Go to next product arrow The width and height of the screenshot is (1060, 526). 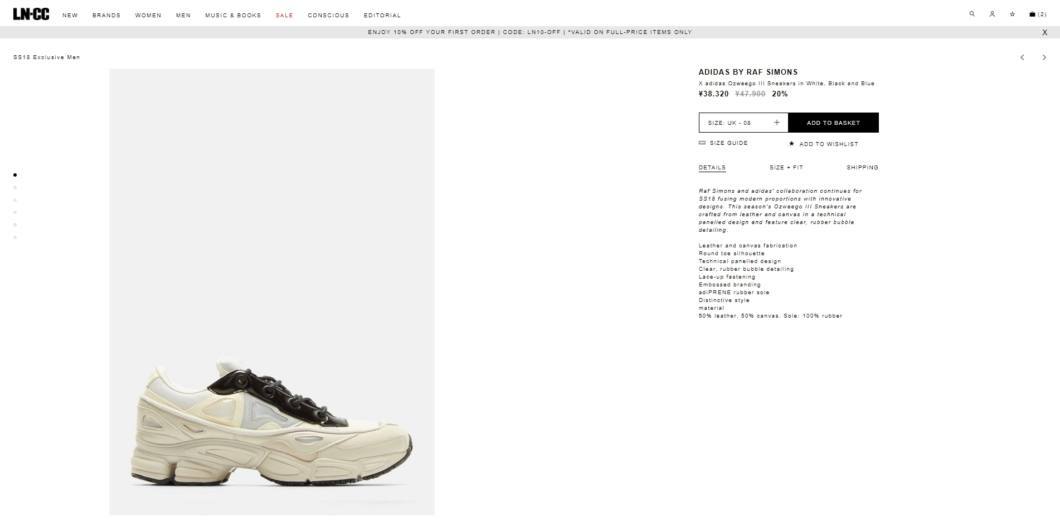(x=1044, y=57)
